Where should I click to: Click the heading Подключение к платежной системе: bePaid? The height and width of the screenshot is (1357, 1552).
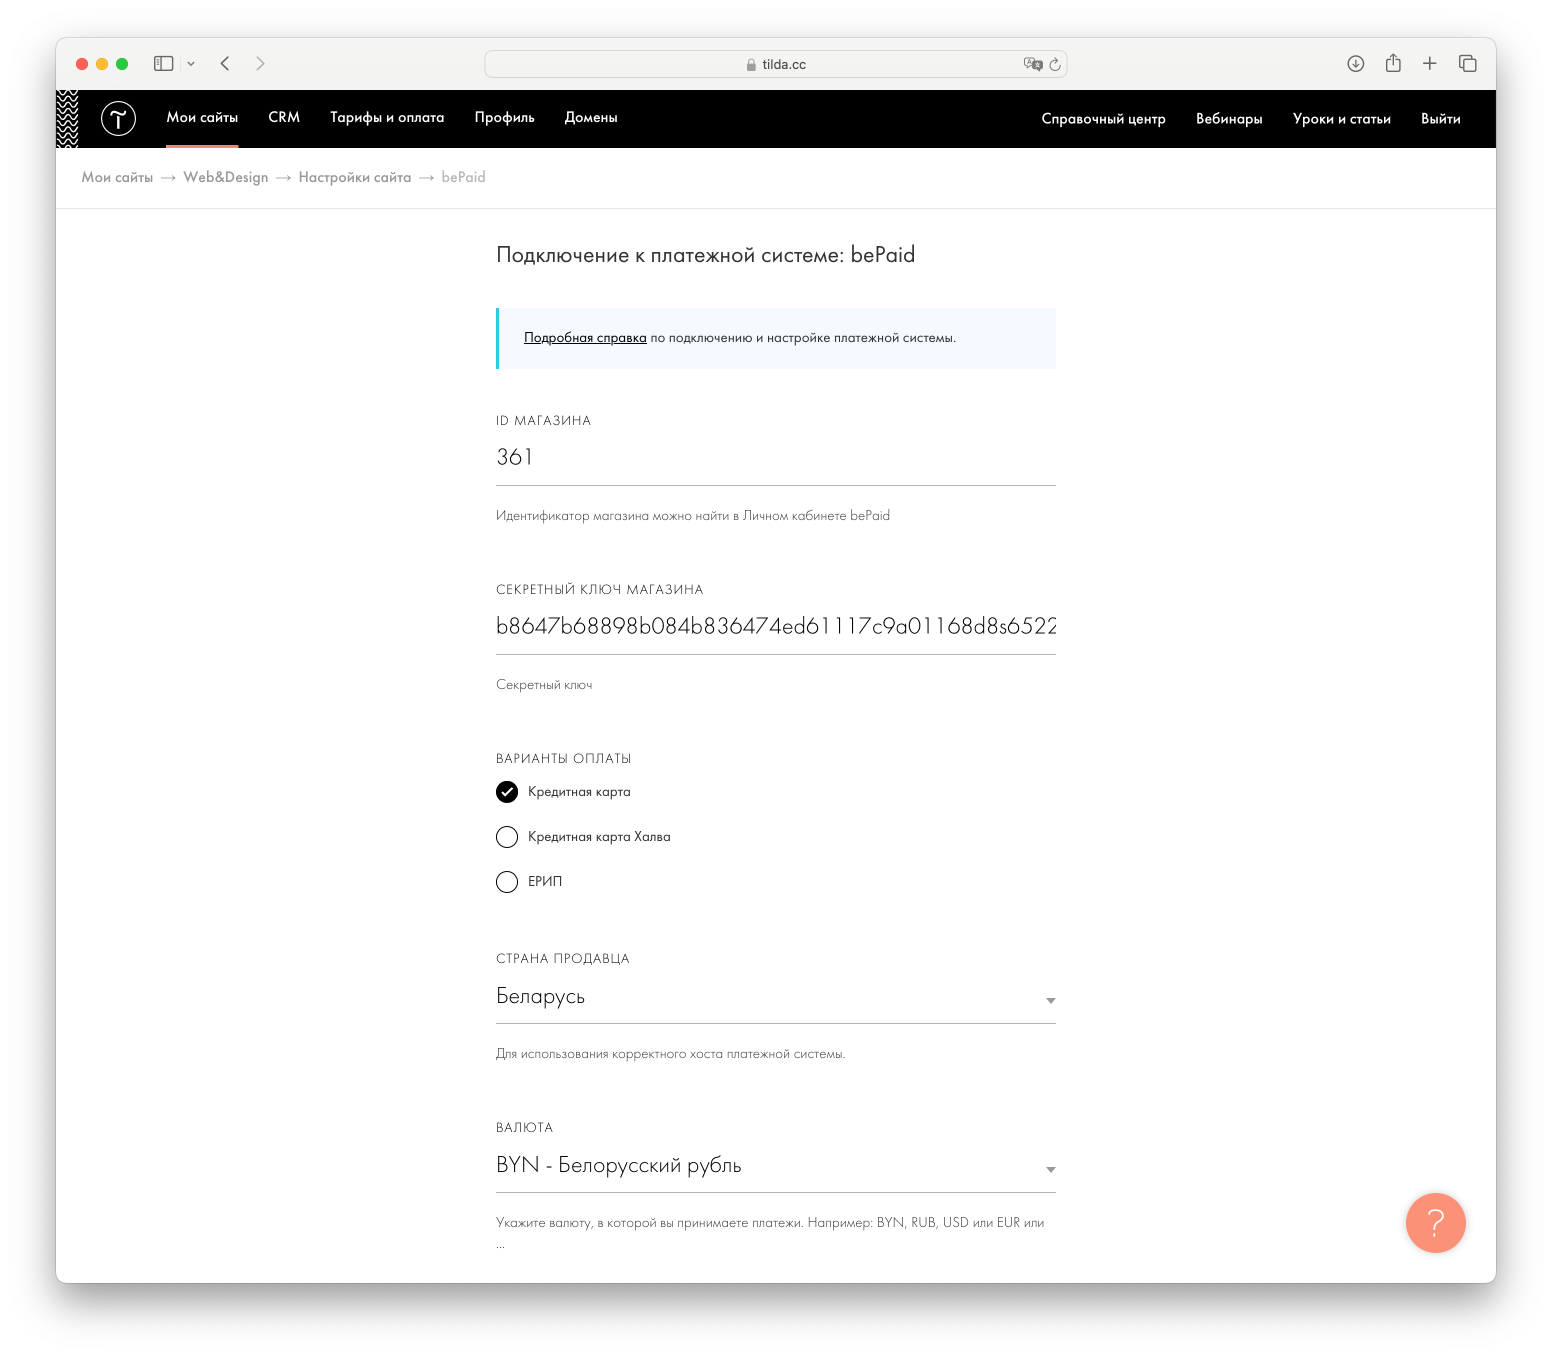705,255
